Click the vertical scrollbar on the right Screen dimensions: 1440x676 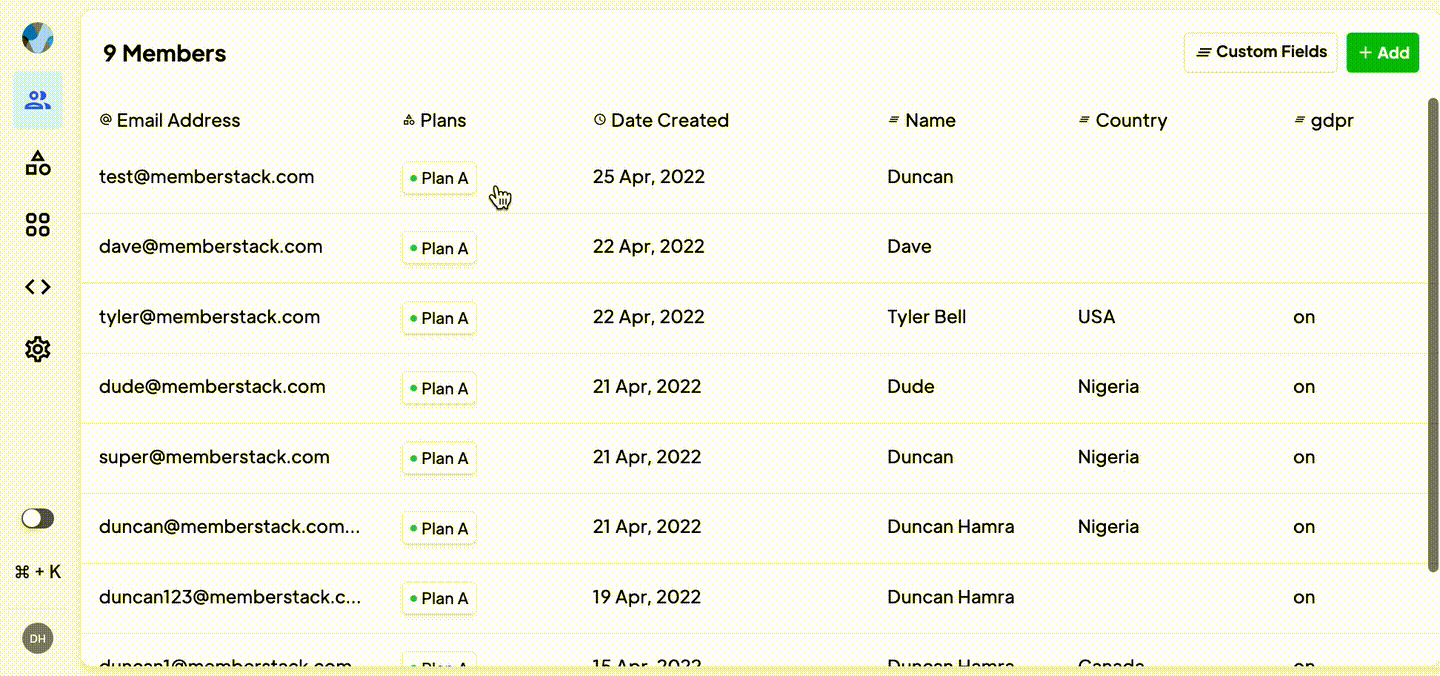click(1432, 335)
